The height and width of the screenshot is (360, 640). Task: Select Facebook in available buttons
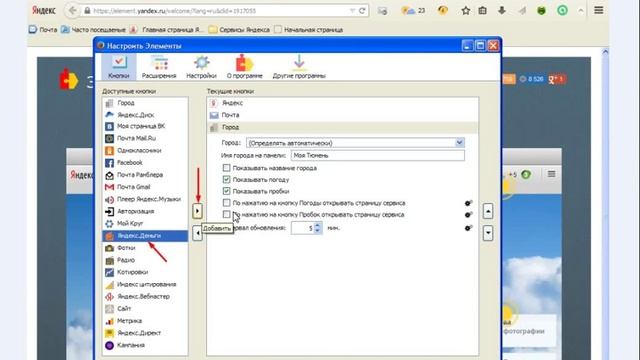tap(145, 162)
